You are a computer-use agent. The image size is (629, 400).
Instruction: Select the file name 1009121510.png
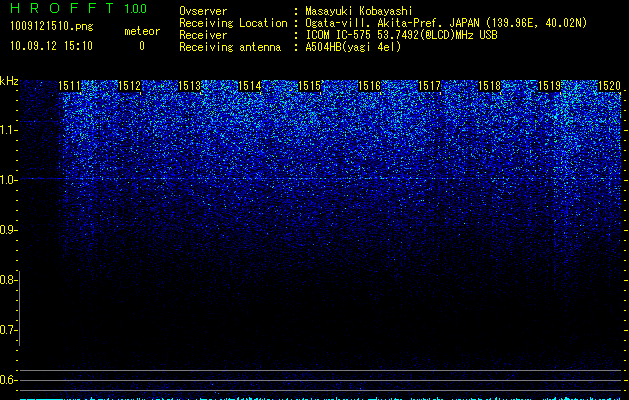pyautogui.click(x=52, y=26)
